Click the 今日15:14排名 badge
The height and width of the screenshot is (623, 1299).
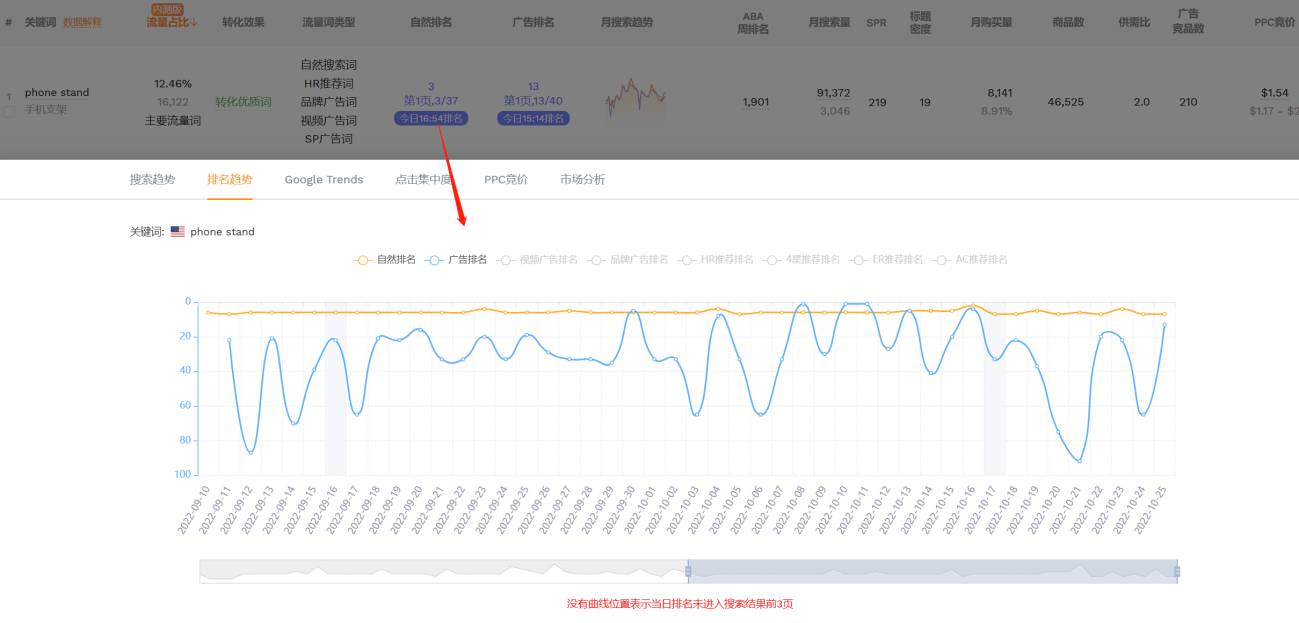pos(533,118)
